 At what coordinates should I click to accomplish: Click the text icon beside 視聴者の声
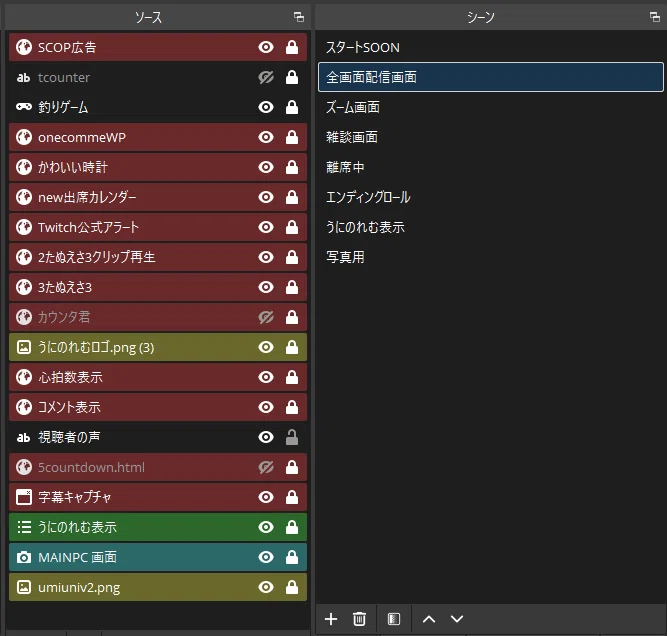click(24, 437)
